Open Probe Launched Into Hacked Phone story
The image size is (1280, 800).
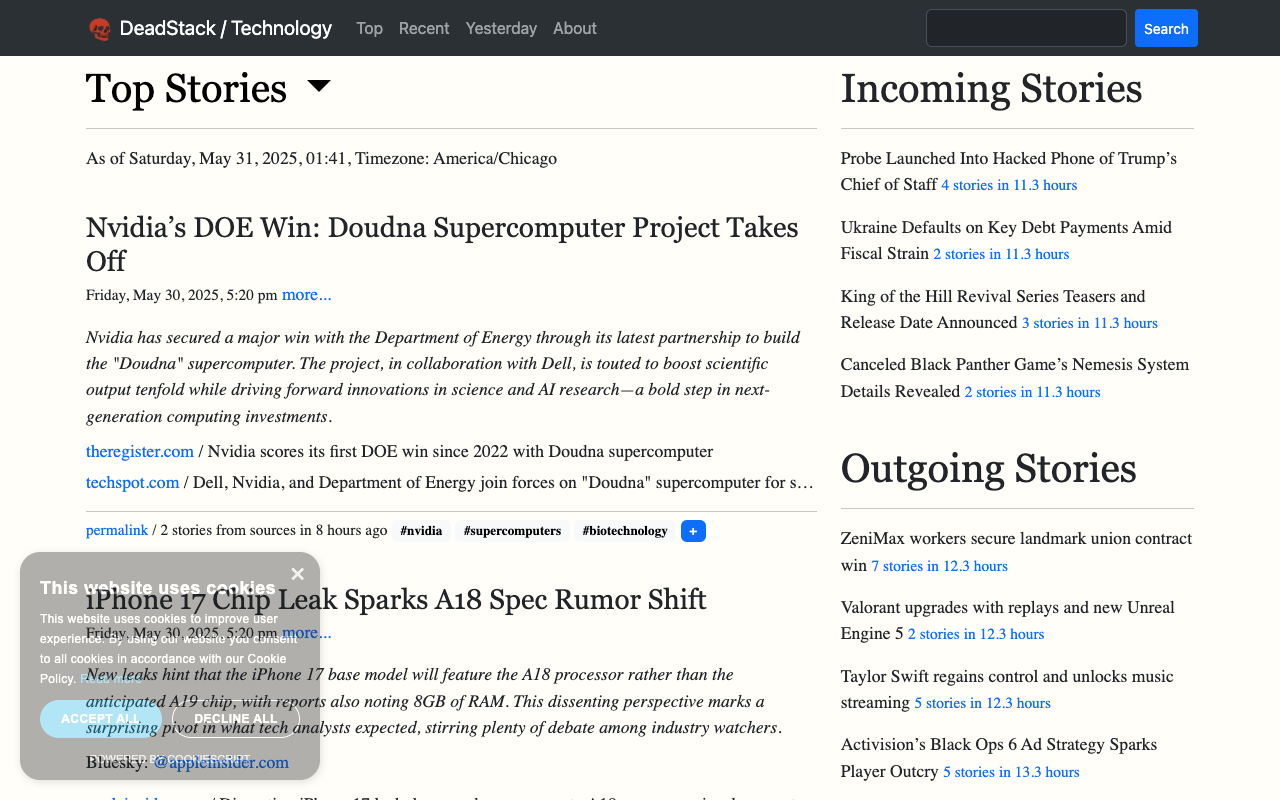pos(1008,171)
